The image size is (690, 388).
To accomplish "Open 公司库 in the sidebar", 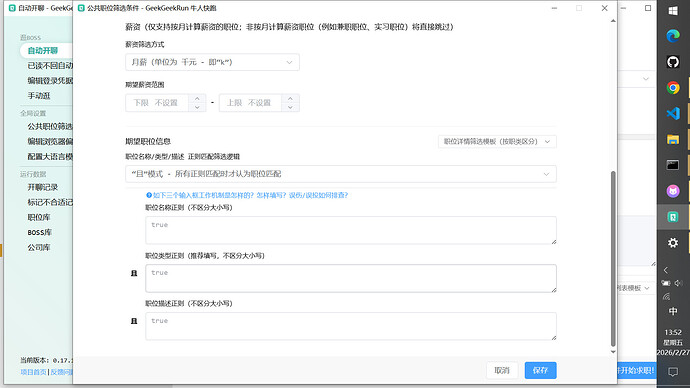I will tap(39, 247).
